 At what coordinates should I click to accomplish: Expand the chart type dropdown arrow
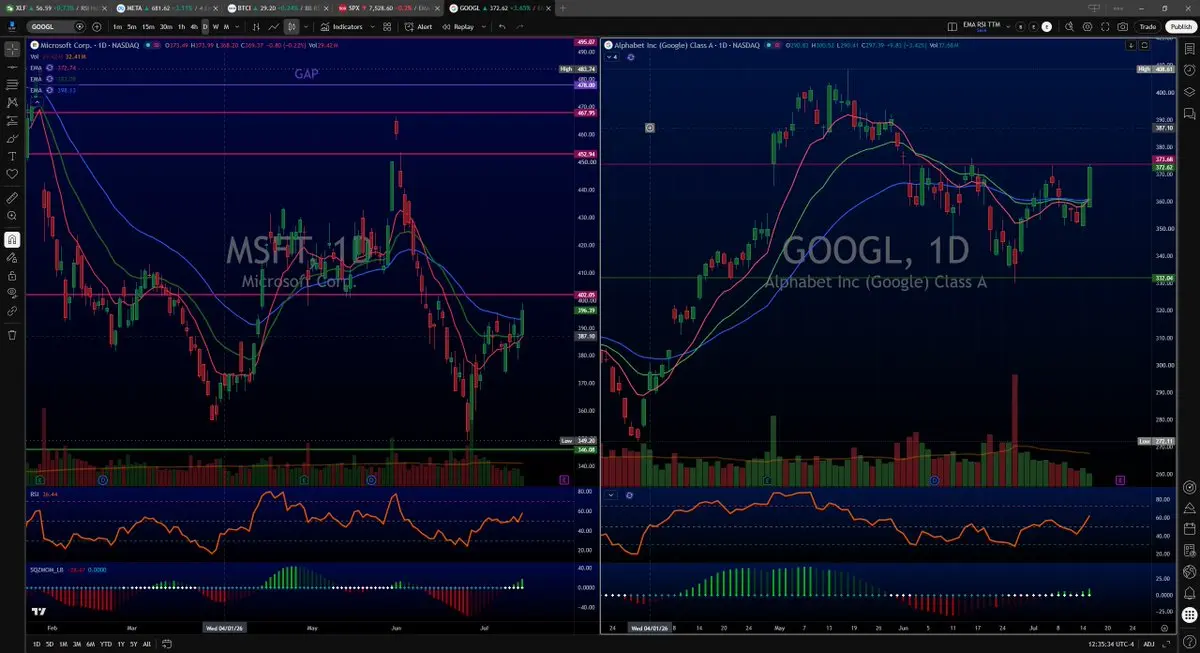point(304,27)
